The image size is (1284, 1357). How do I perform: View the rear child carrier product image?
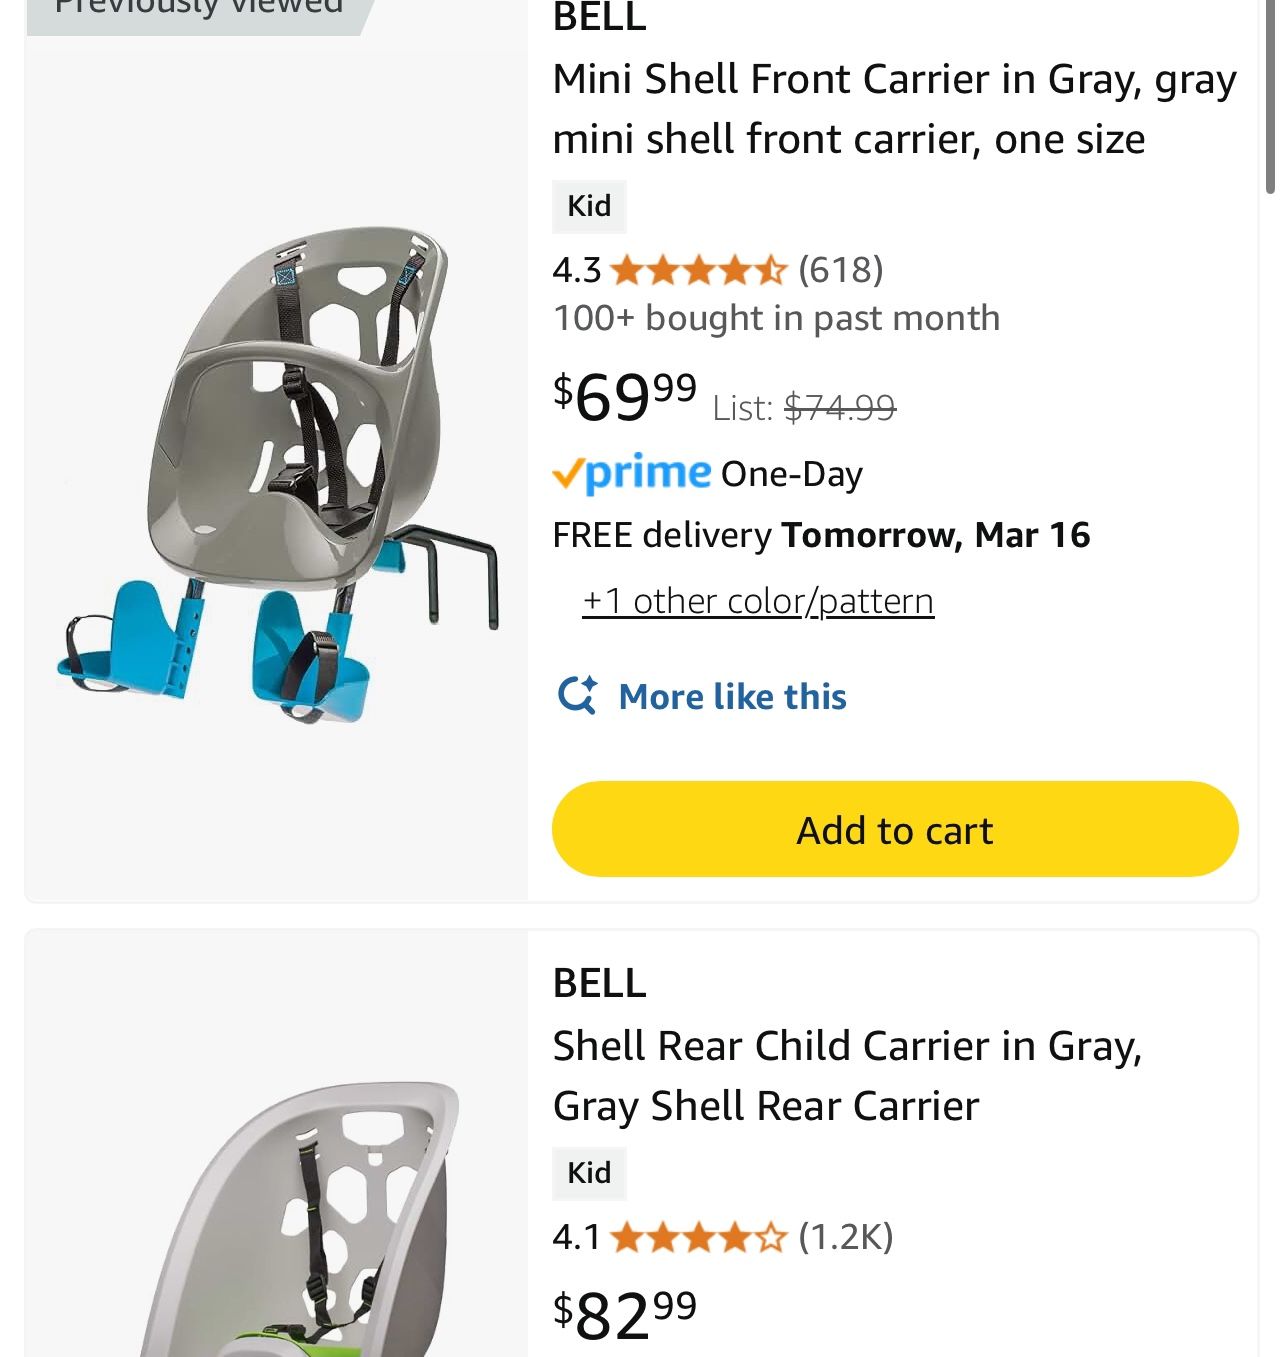point(300,1220)
